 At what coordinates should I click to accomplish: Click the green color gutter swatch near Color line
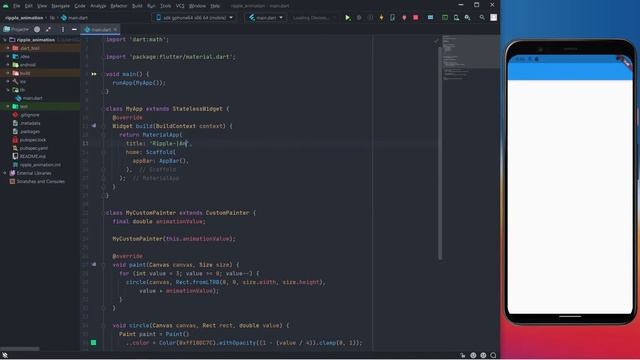tap(93, 342)
